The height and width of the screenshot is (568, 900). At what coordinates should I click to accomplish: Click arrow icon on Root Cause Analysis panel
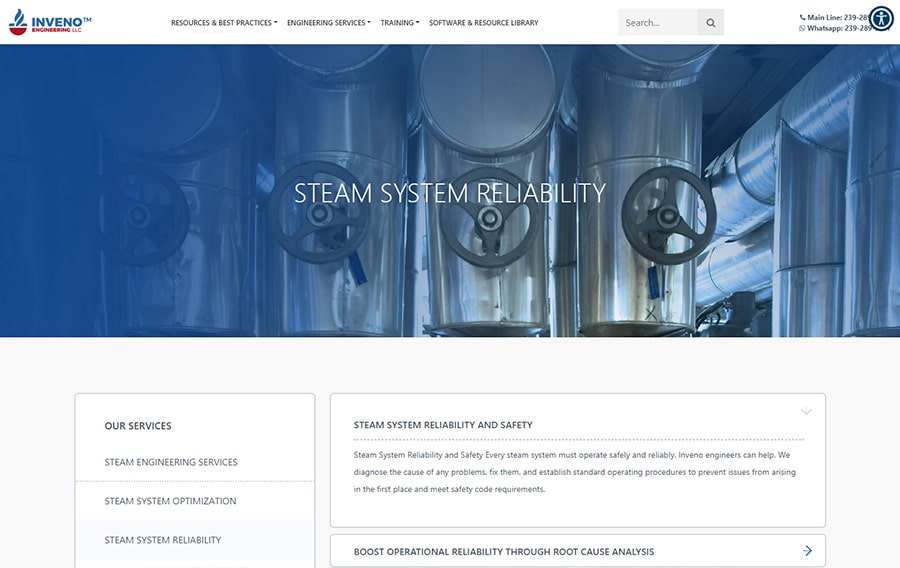click(807, 551)
